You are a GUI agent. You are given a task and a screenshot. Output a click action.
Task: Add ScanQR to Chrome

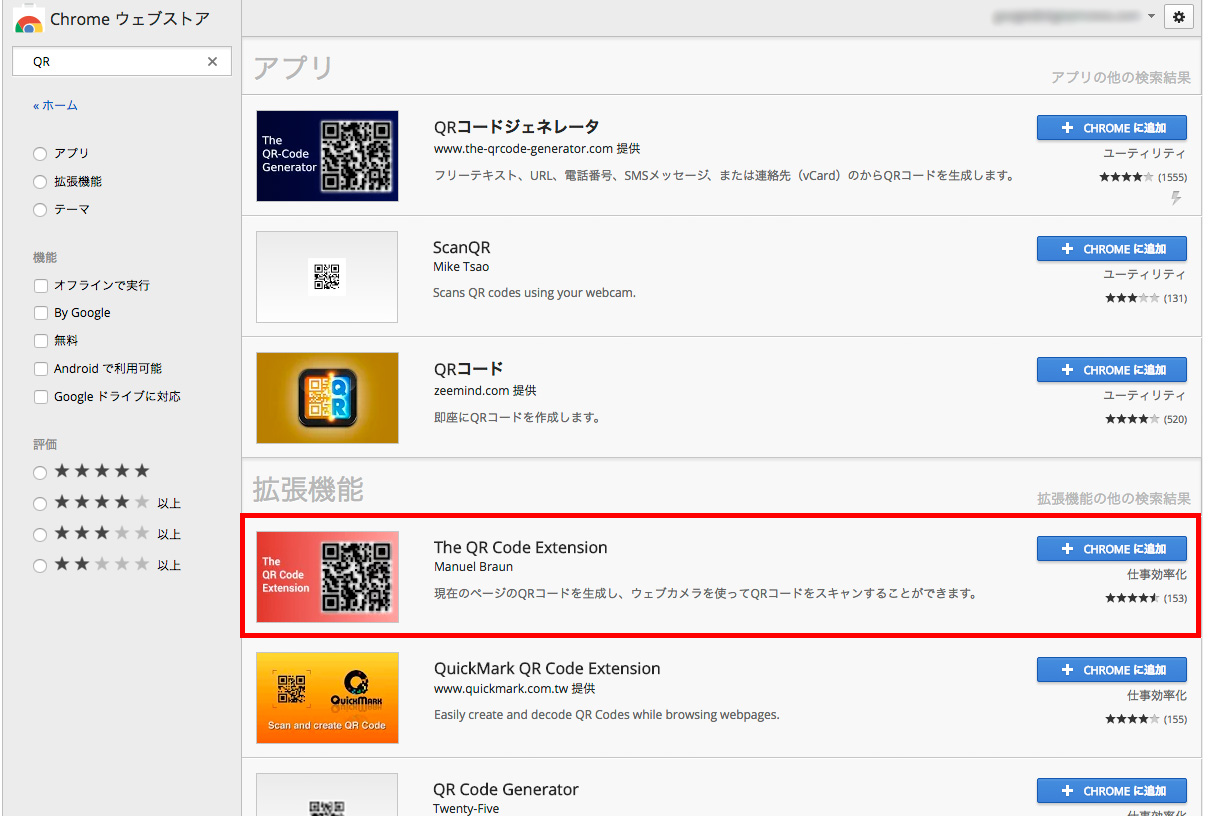pyautogui.click(x=1111, y=249)
